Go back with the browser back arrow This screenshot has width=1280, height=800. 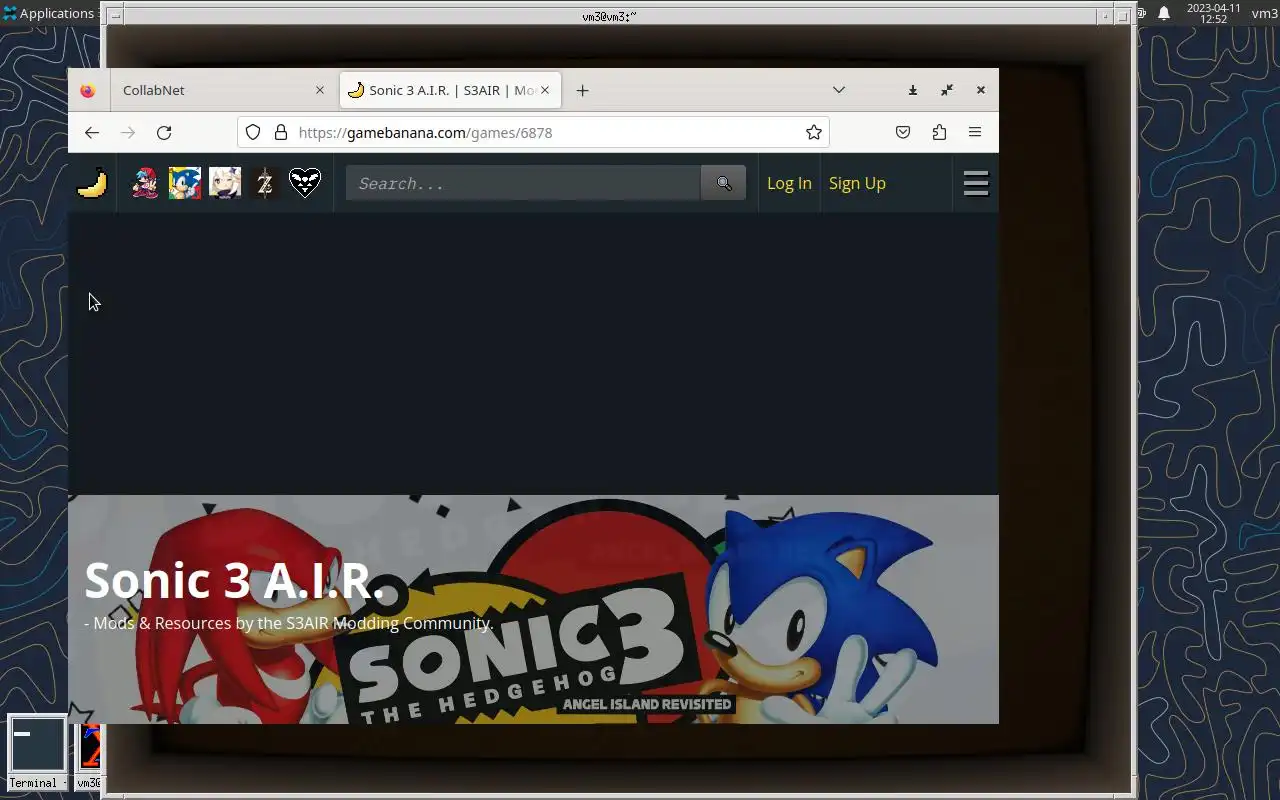point(92,132)
